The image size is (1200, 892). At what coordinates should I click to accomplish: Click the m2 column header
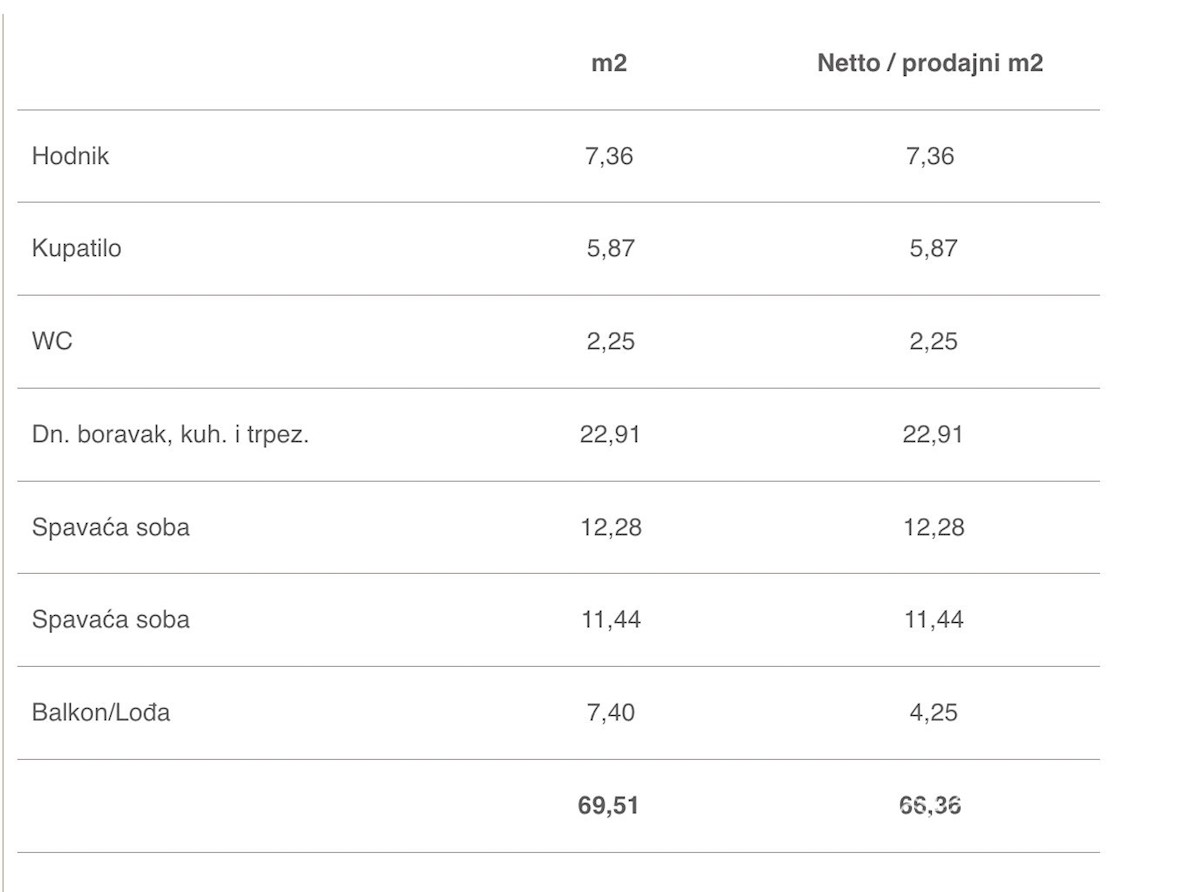tap(609, 64)
